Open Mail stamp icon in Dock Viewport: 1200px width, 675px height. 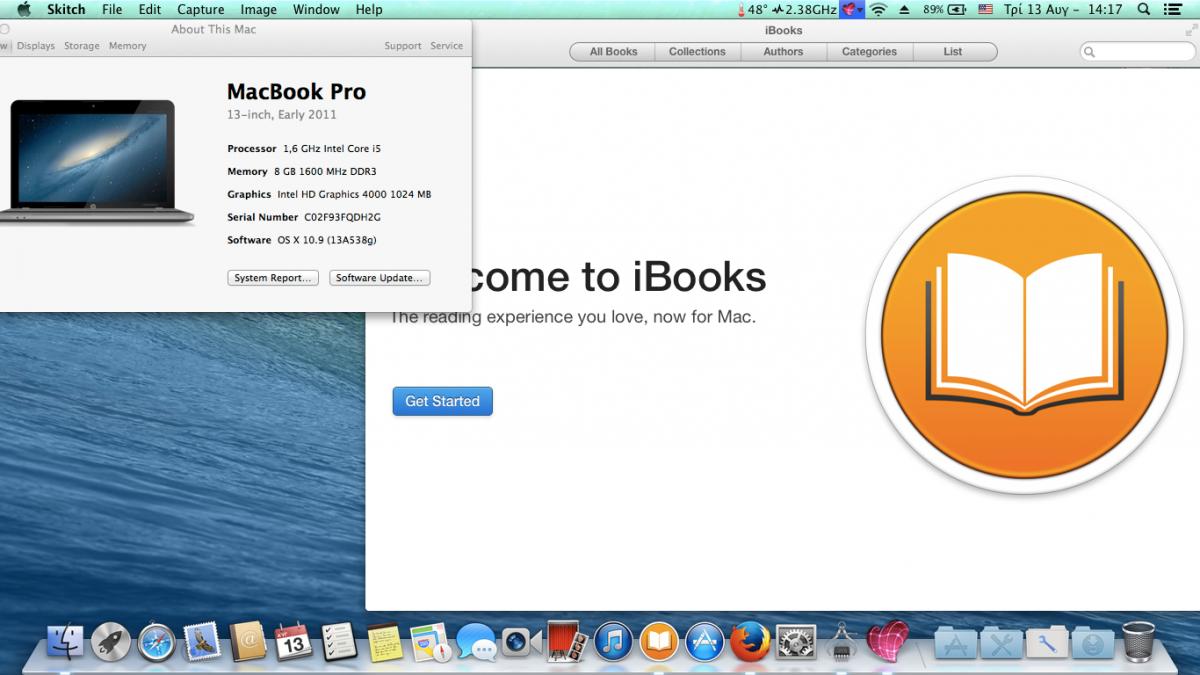click(x=203, y=642)
